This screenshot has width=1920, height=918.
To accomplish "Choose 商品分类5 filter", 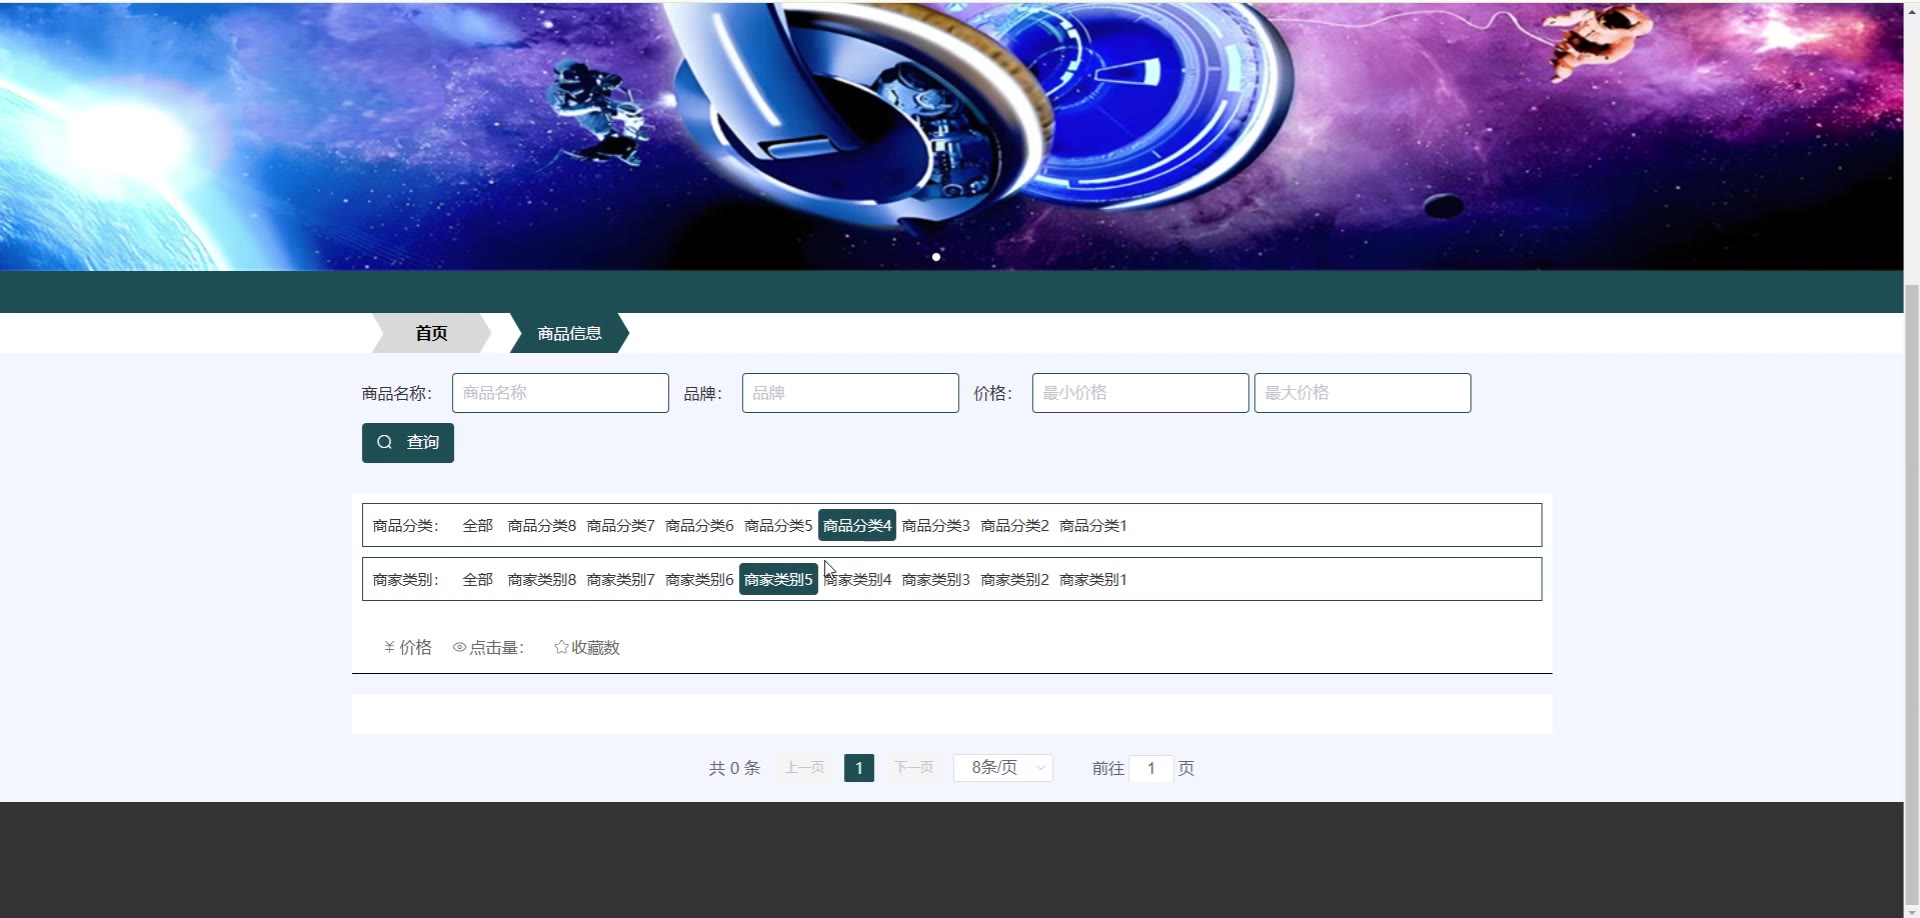I will click(778, 525).
